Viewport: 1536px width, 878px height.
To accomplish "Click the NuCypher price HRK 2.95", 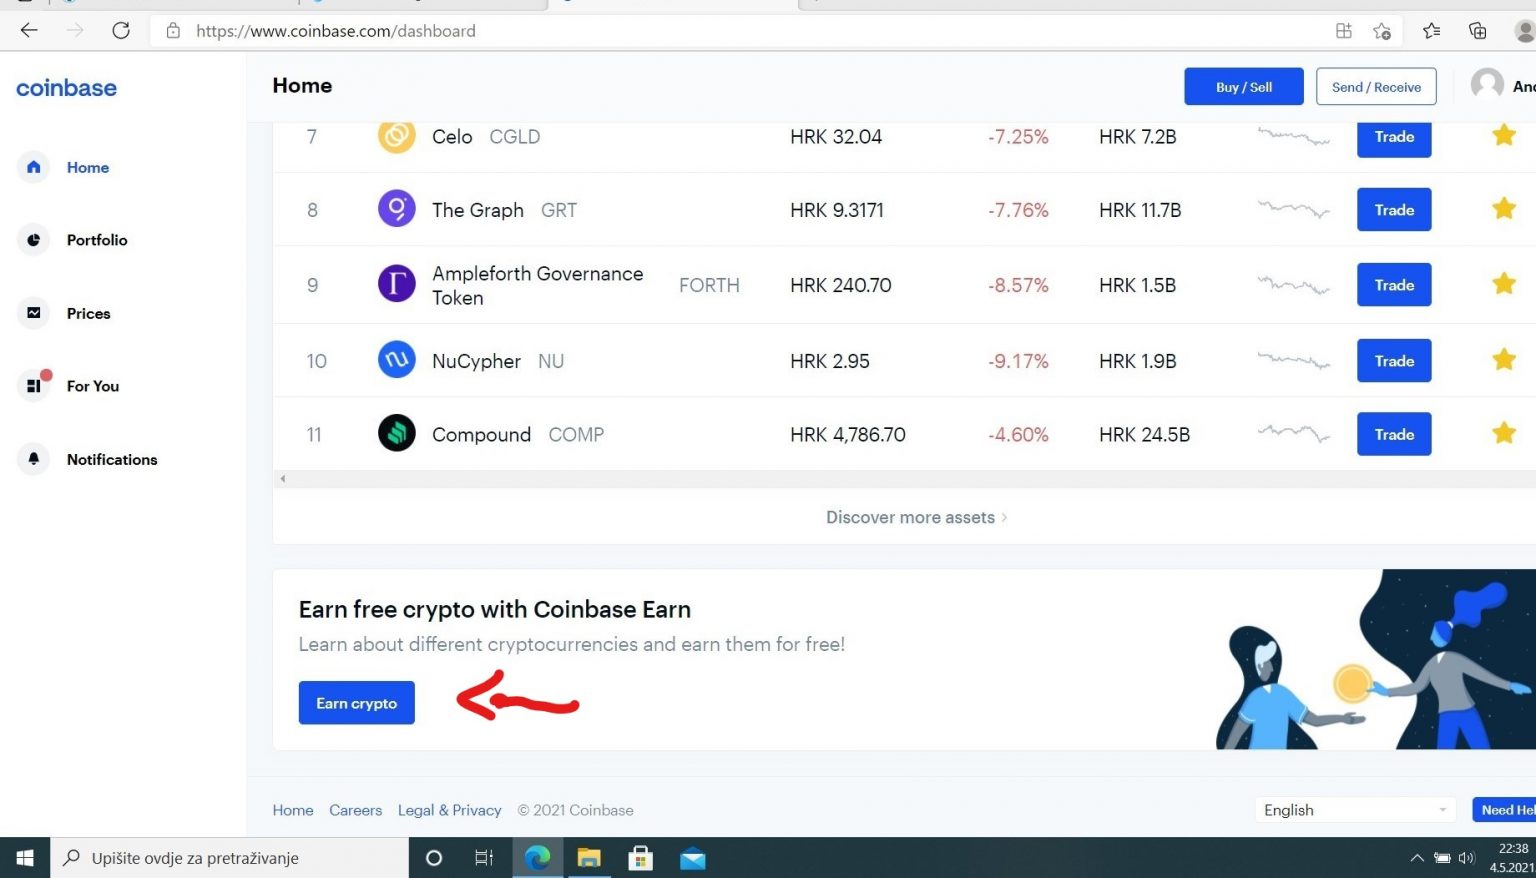I will coord(830,361).
